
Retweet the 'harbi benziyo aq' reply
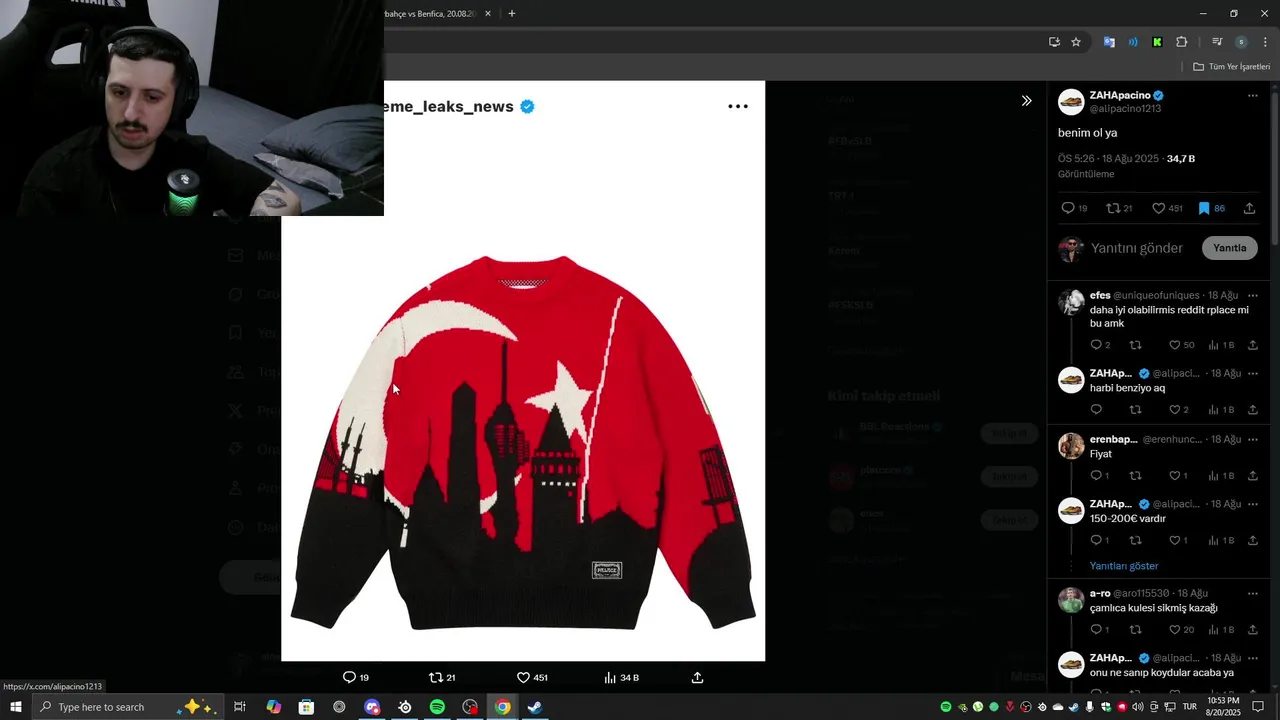tap(1135, 410)
